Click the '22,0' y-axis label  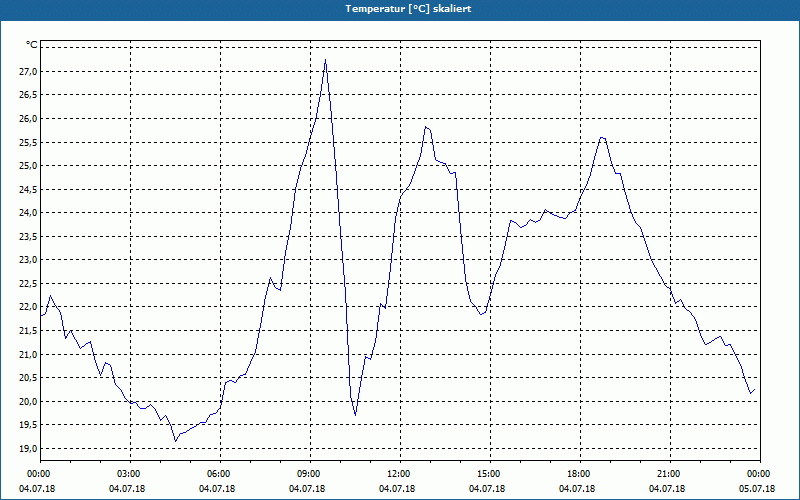(28, 307)
